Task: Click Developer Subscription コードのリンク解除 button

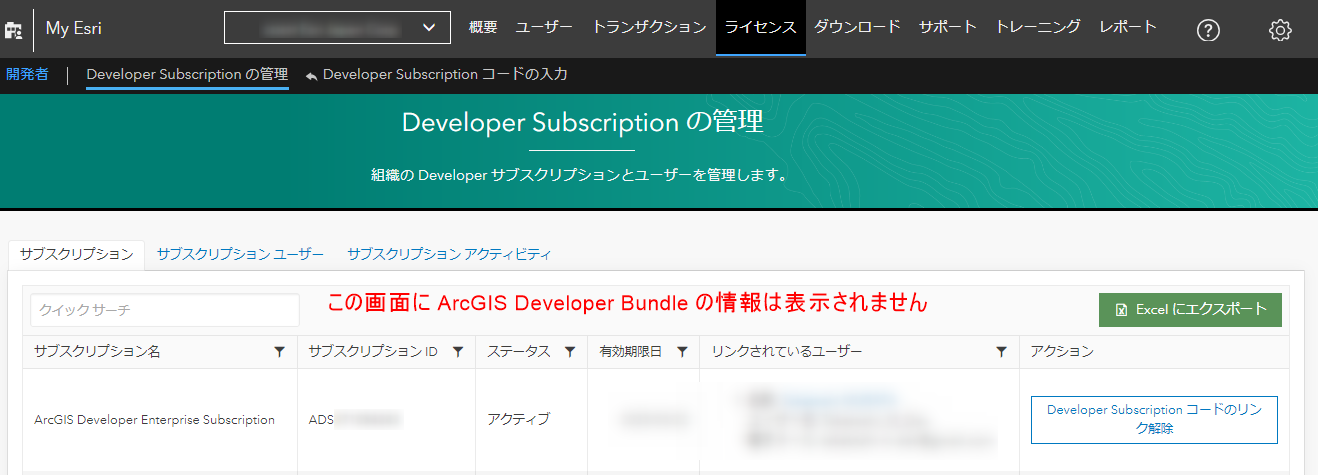Action: click(1154, 420)
